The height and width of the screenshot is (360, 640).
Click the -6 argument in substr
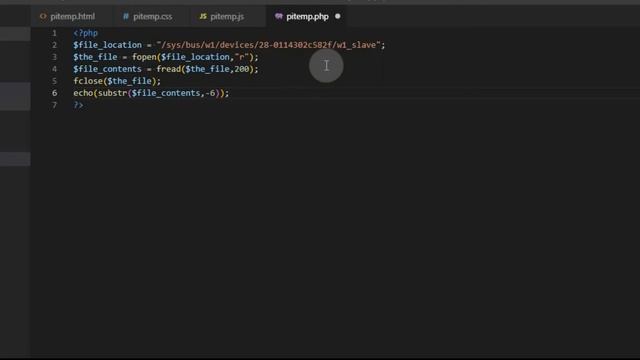(210, 93)
